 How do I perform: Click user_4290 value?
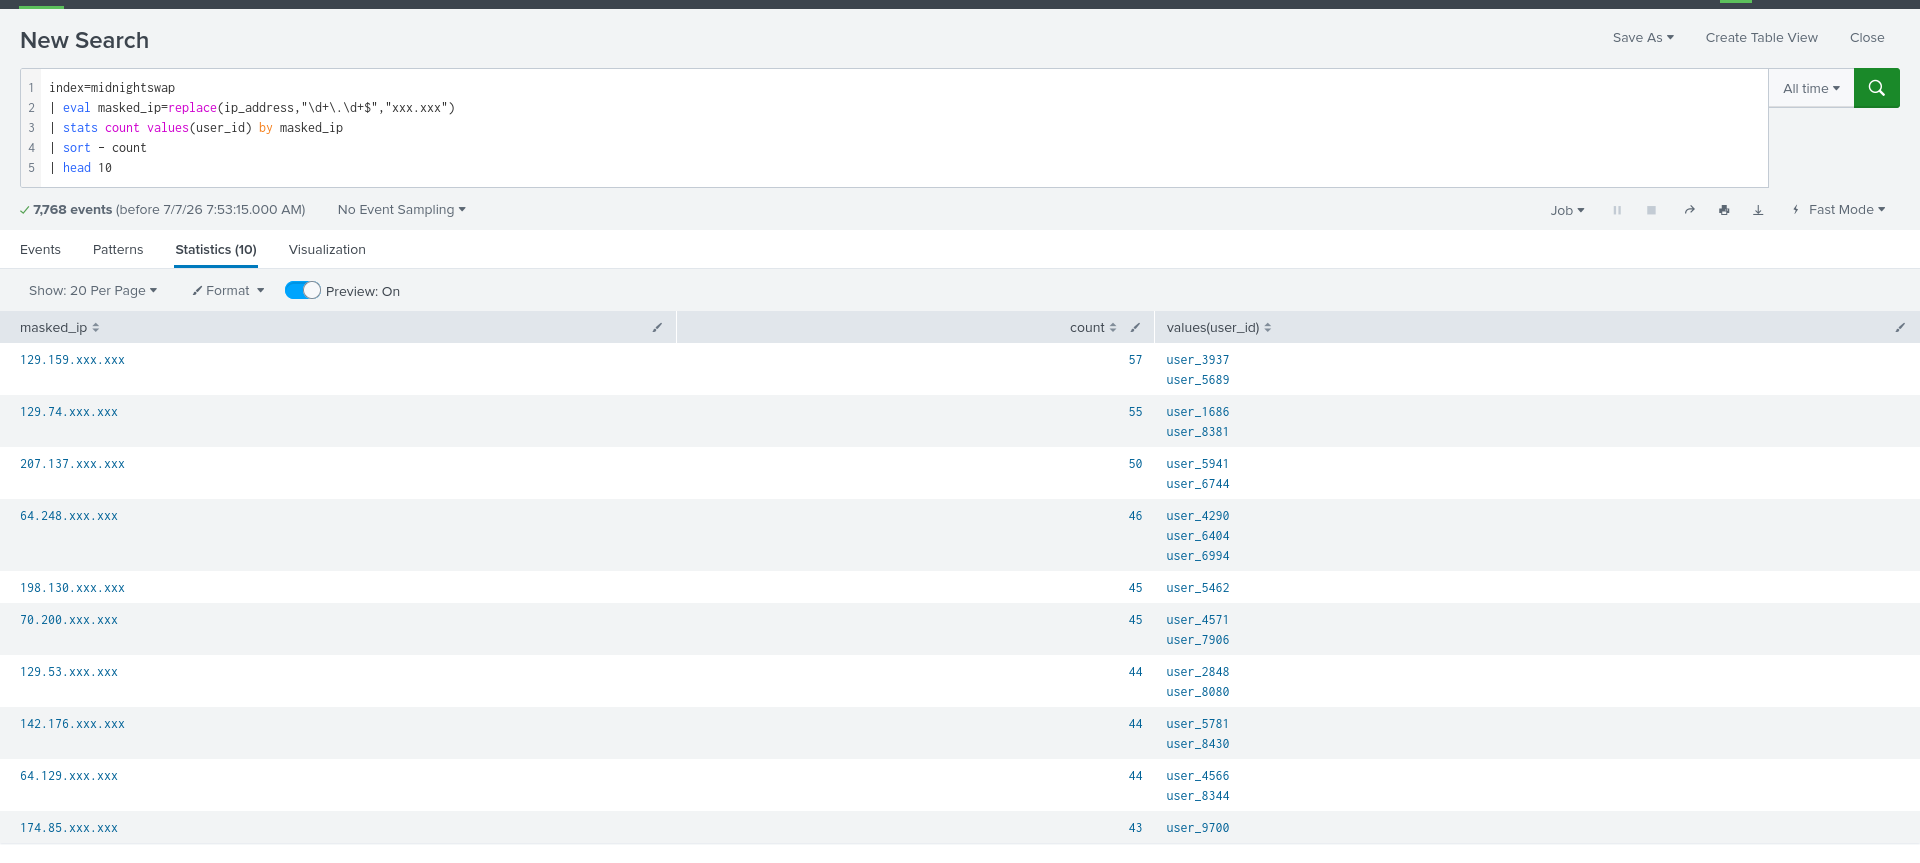(x=1198, y=516)
